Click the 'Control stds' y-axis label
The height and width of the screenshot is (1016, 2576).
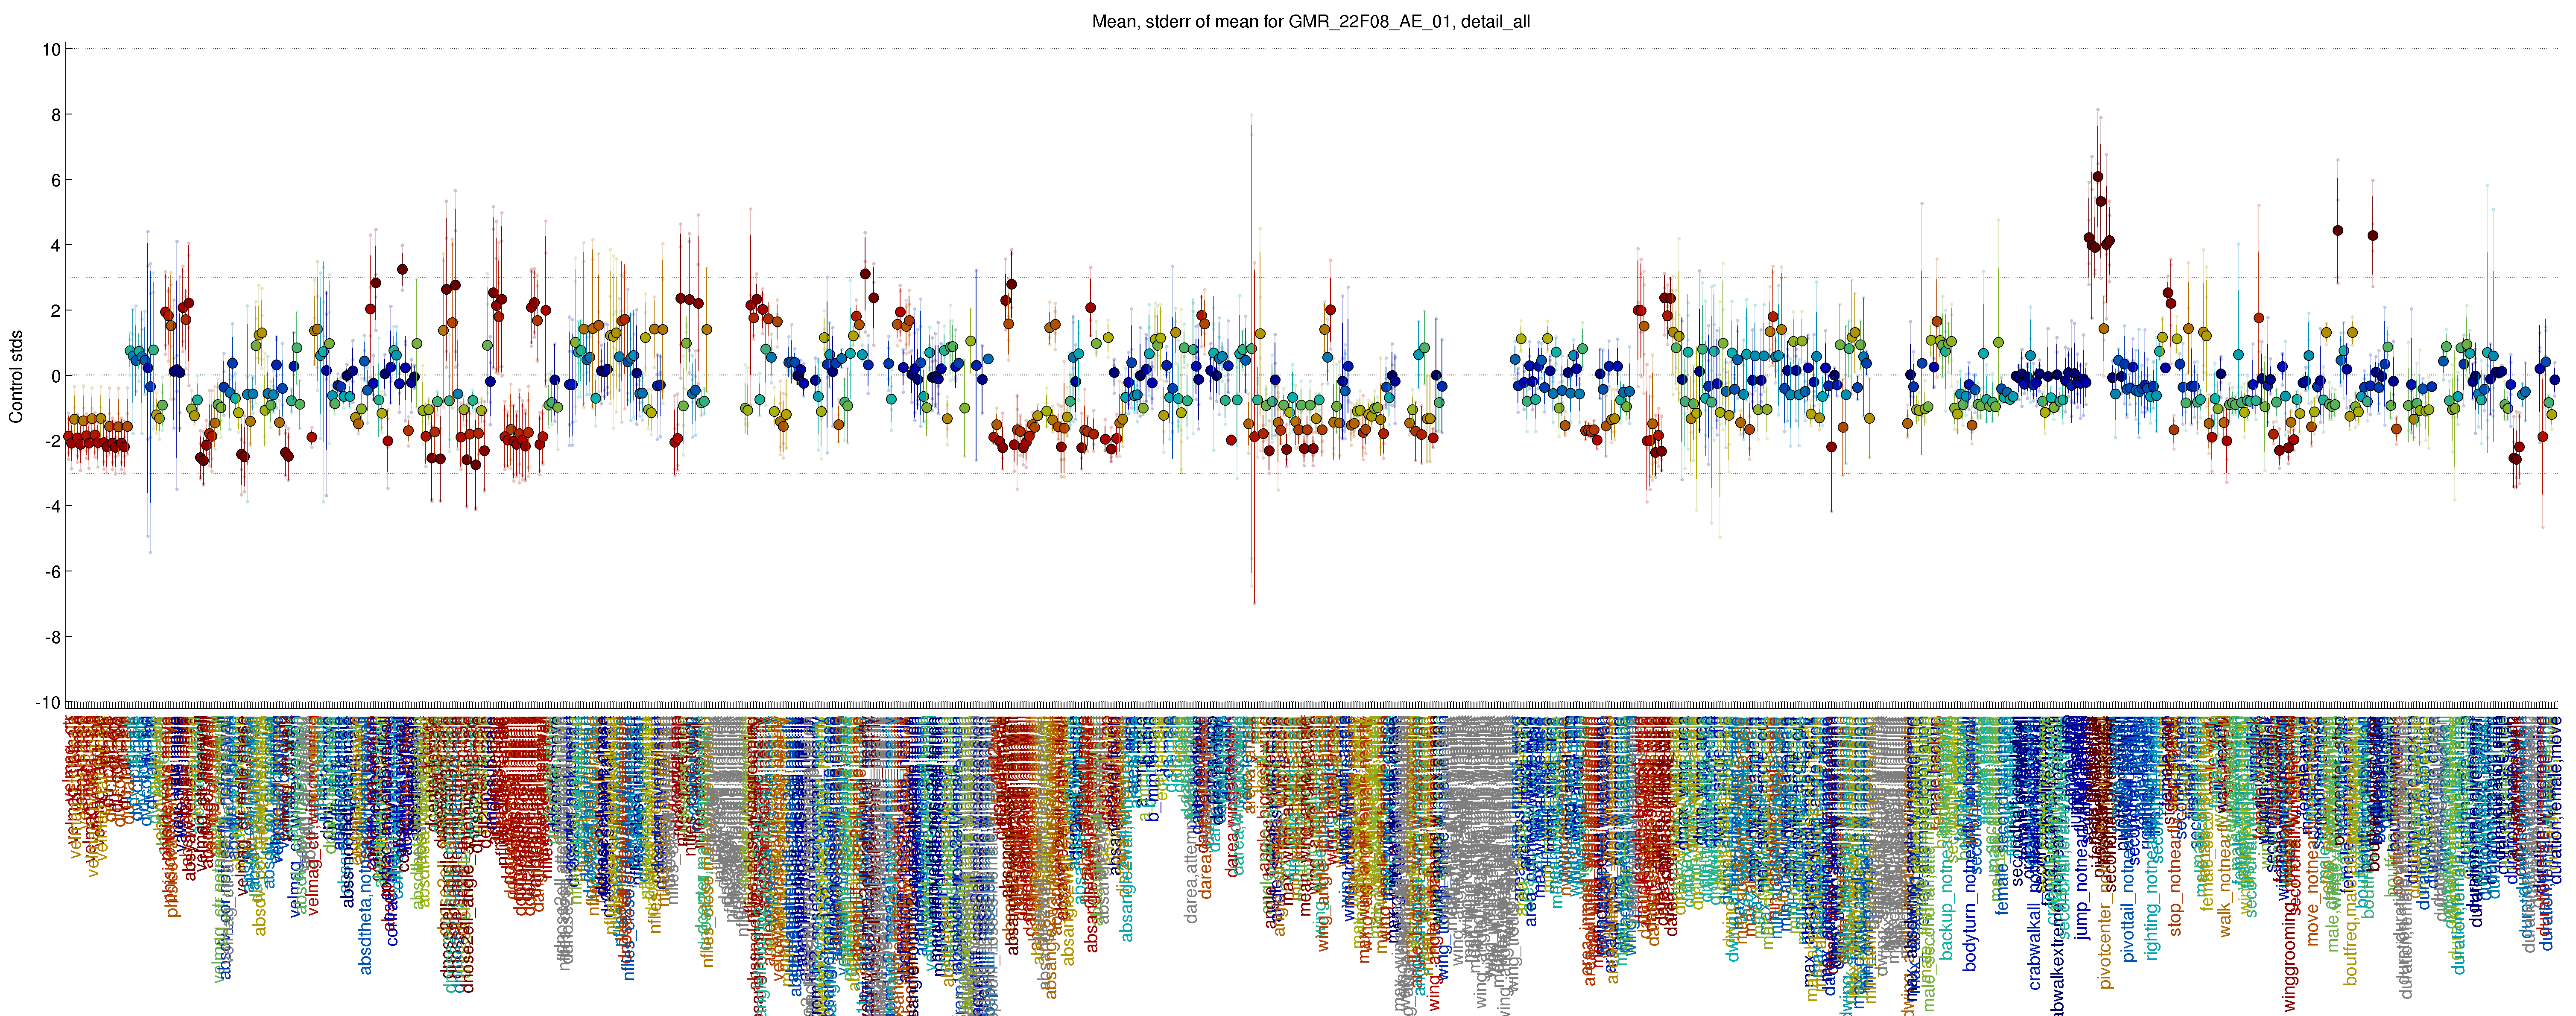tap(16, 376)
